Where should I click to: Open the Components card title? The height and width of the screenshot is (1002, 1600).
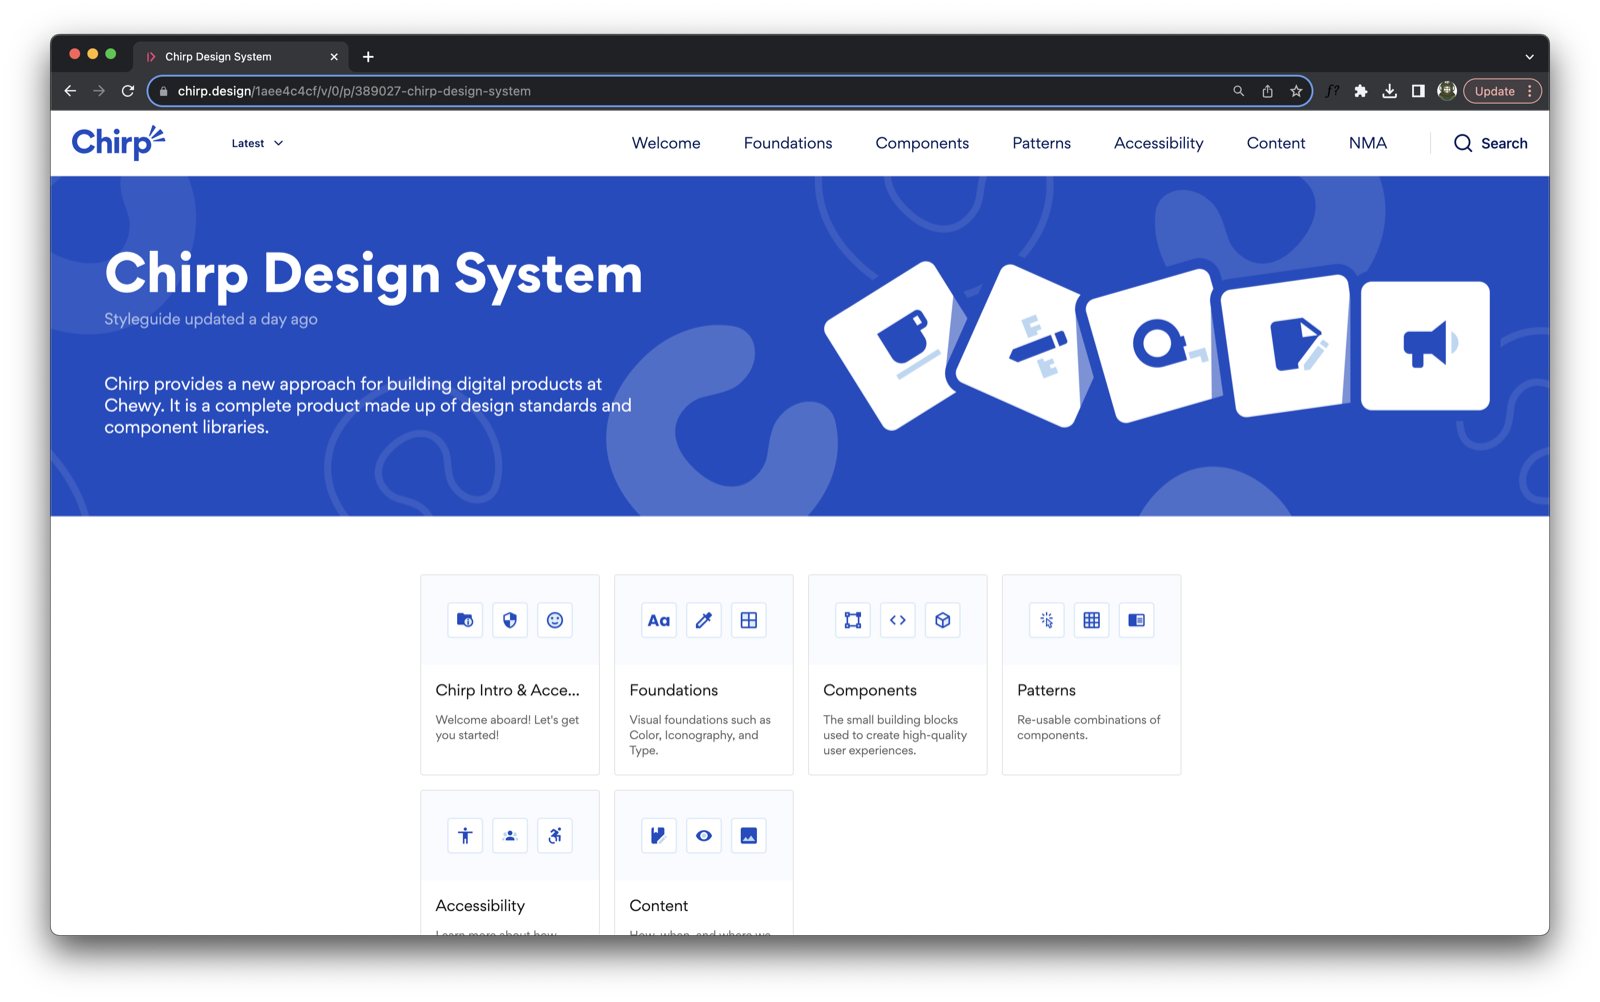tap(870, 690)
